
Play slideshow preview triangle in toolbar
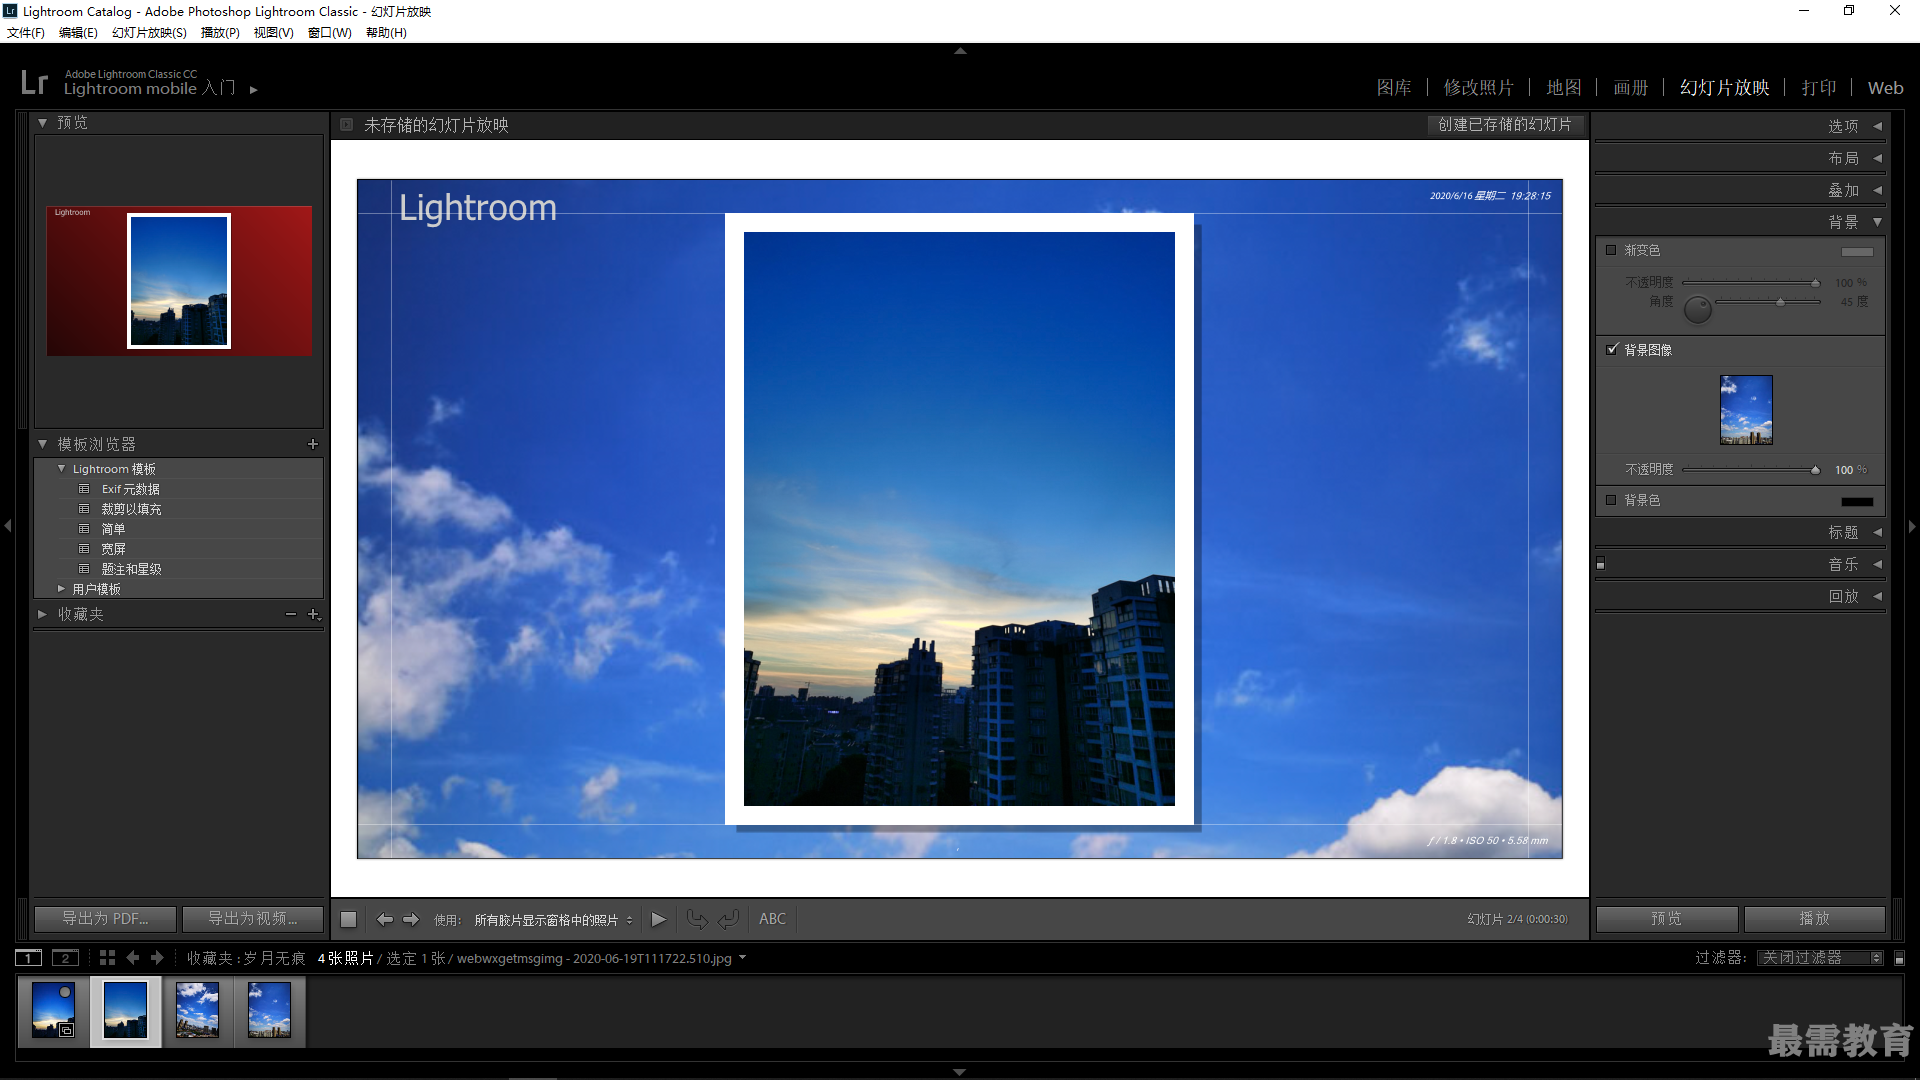pyautogui.click(x=658, y=919)
